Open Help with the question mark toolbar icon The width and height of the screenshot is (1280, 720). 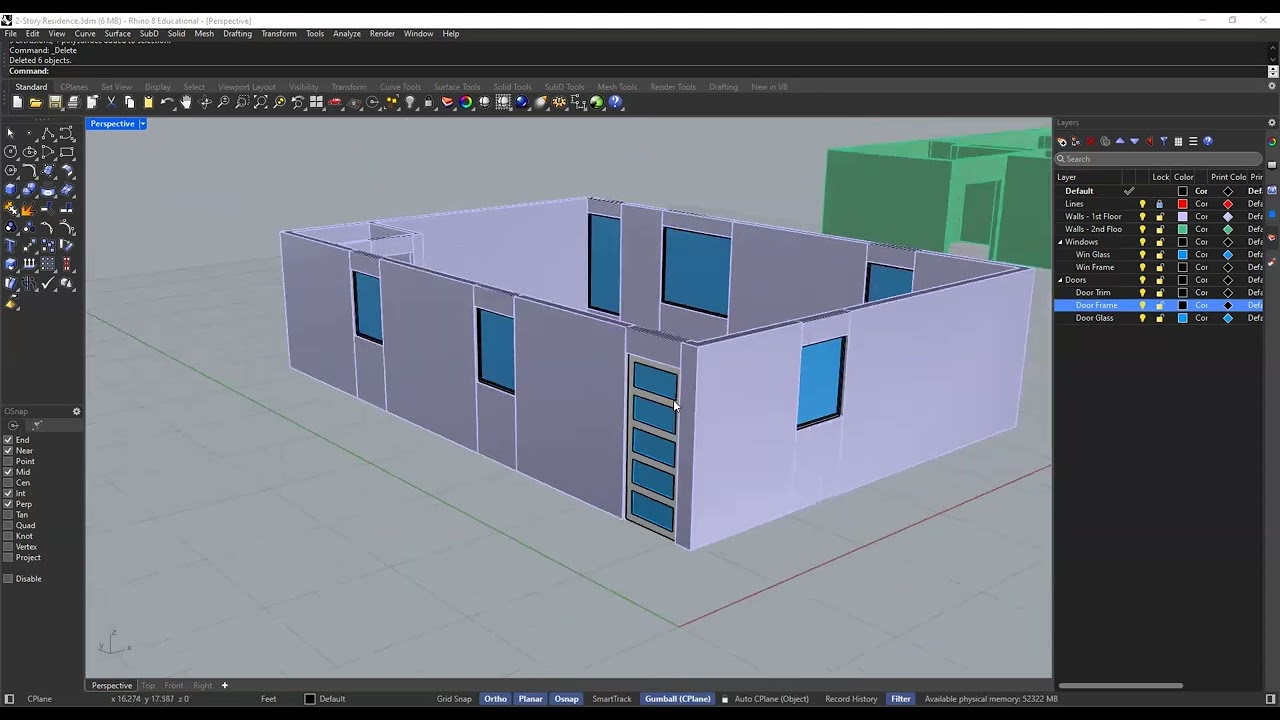615,102
